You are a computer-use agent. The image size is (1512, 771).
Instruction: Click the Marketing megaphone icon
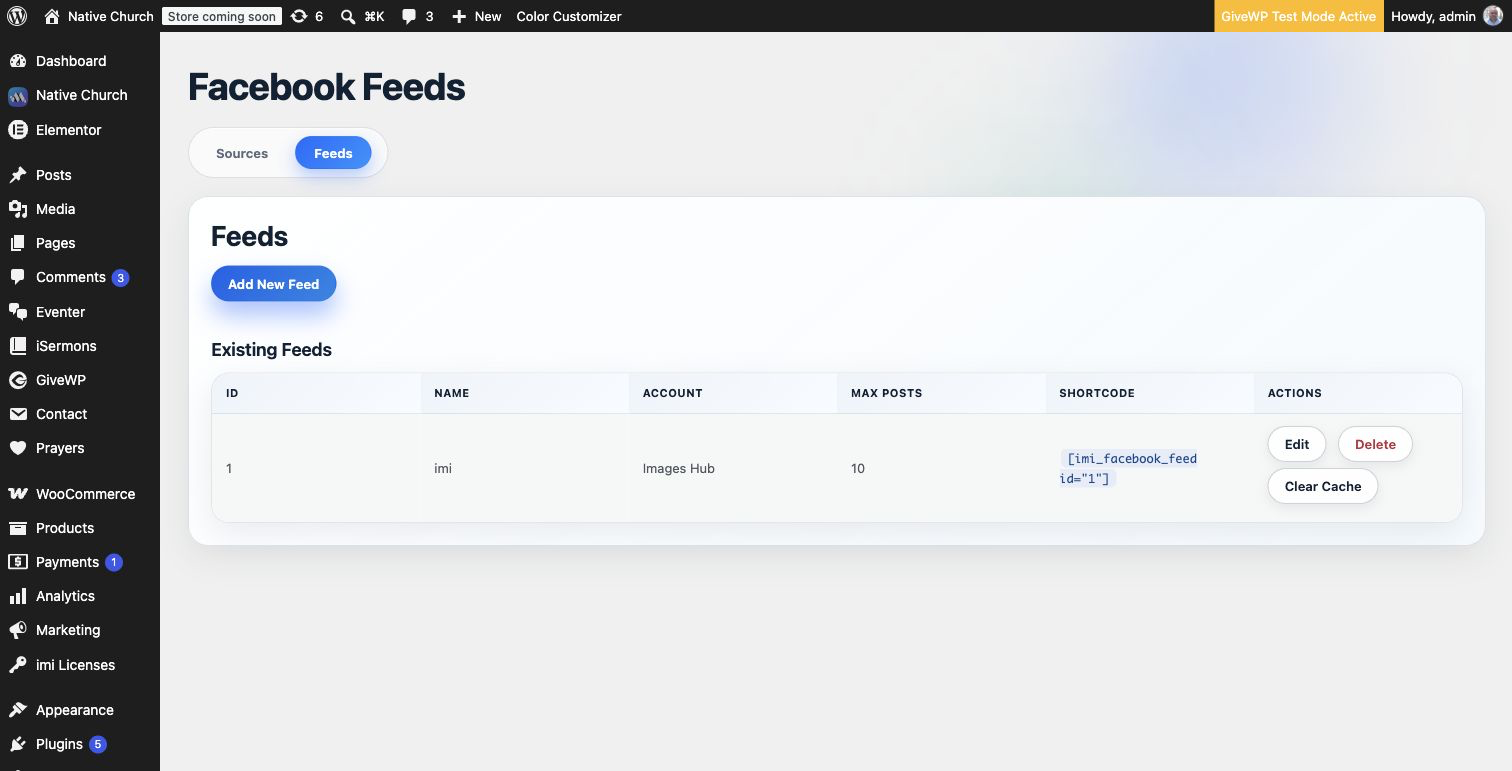click(x=18, y=630)
